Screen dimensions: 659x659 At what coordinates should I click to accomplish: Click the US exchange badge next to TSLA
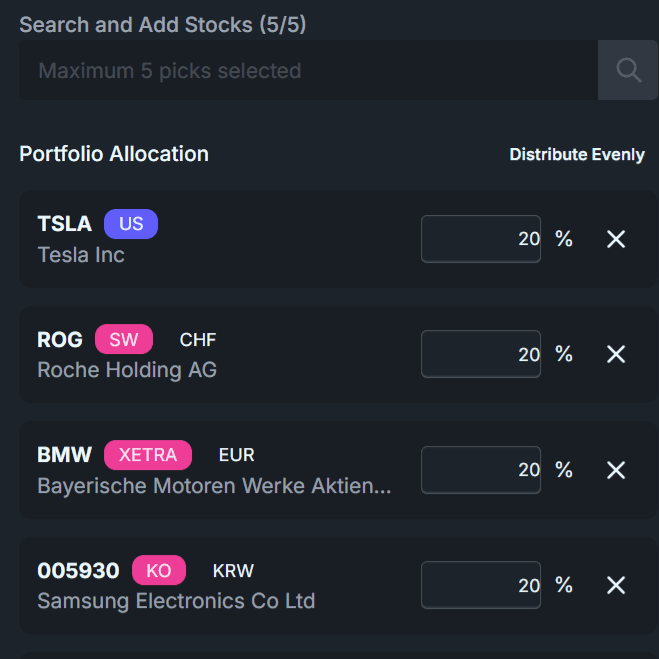(x=131, y=224)
